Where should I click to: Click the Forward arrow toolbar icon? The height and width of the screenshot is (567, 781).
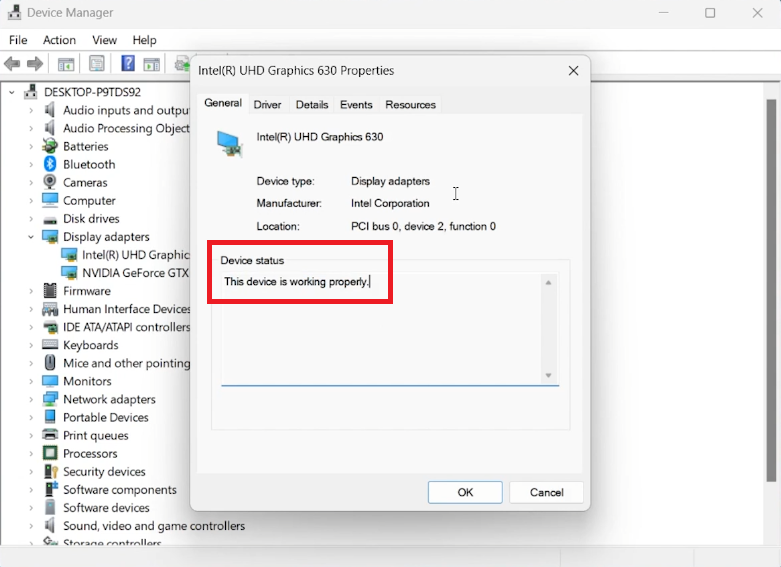(34, 64)
